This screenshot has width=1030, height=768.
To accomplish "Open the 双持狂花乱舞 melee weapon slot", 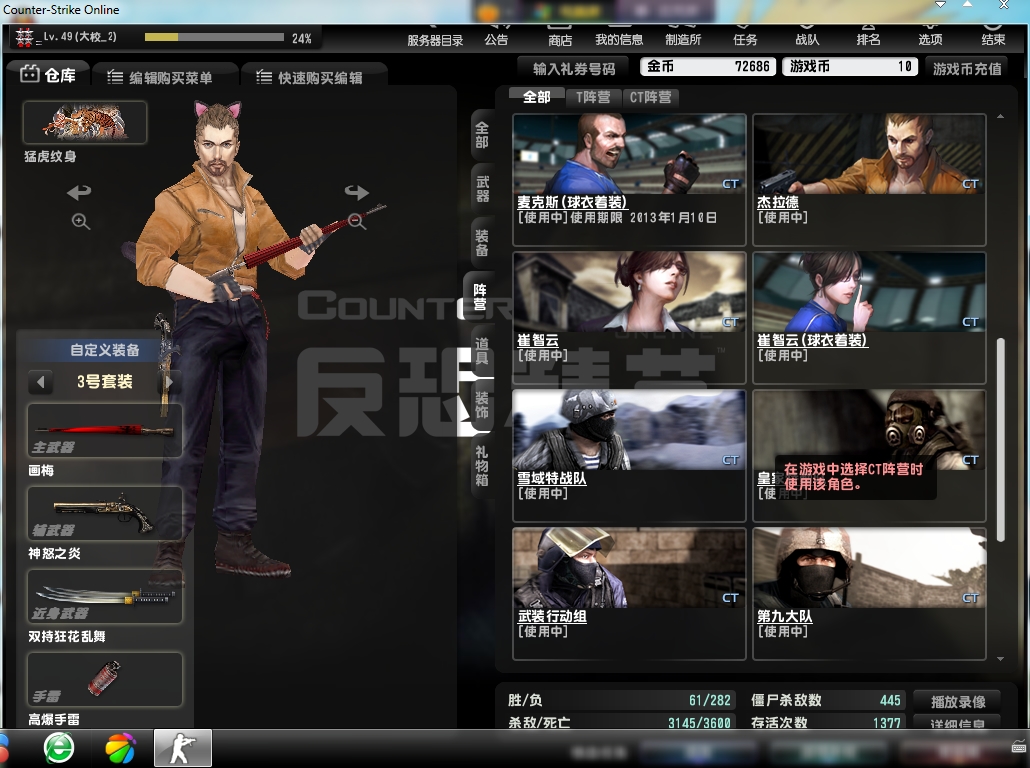I will pyautogui.click(x=104, y=597).
